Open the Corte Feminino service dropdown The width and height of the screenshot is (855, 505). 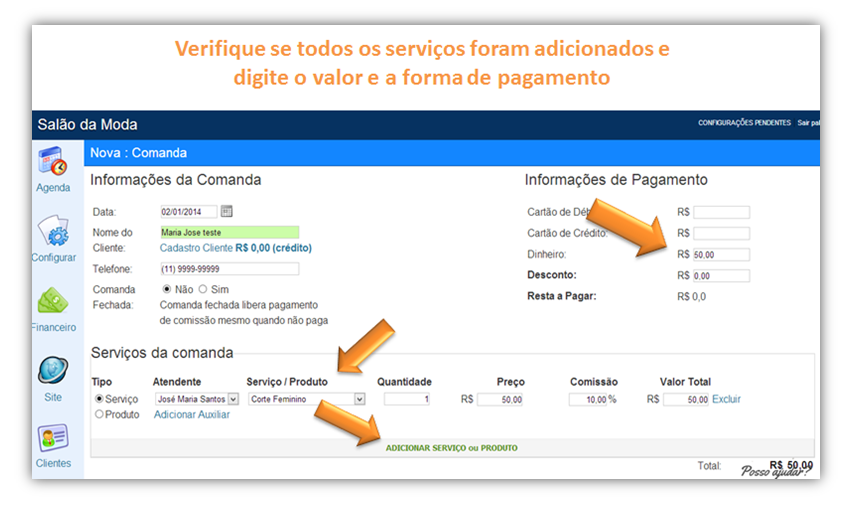[x=306, y=399]
